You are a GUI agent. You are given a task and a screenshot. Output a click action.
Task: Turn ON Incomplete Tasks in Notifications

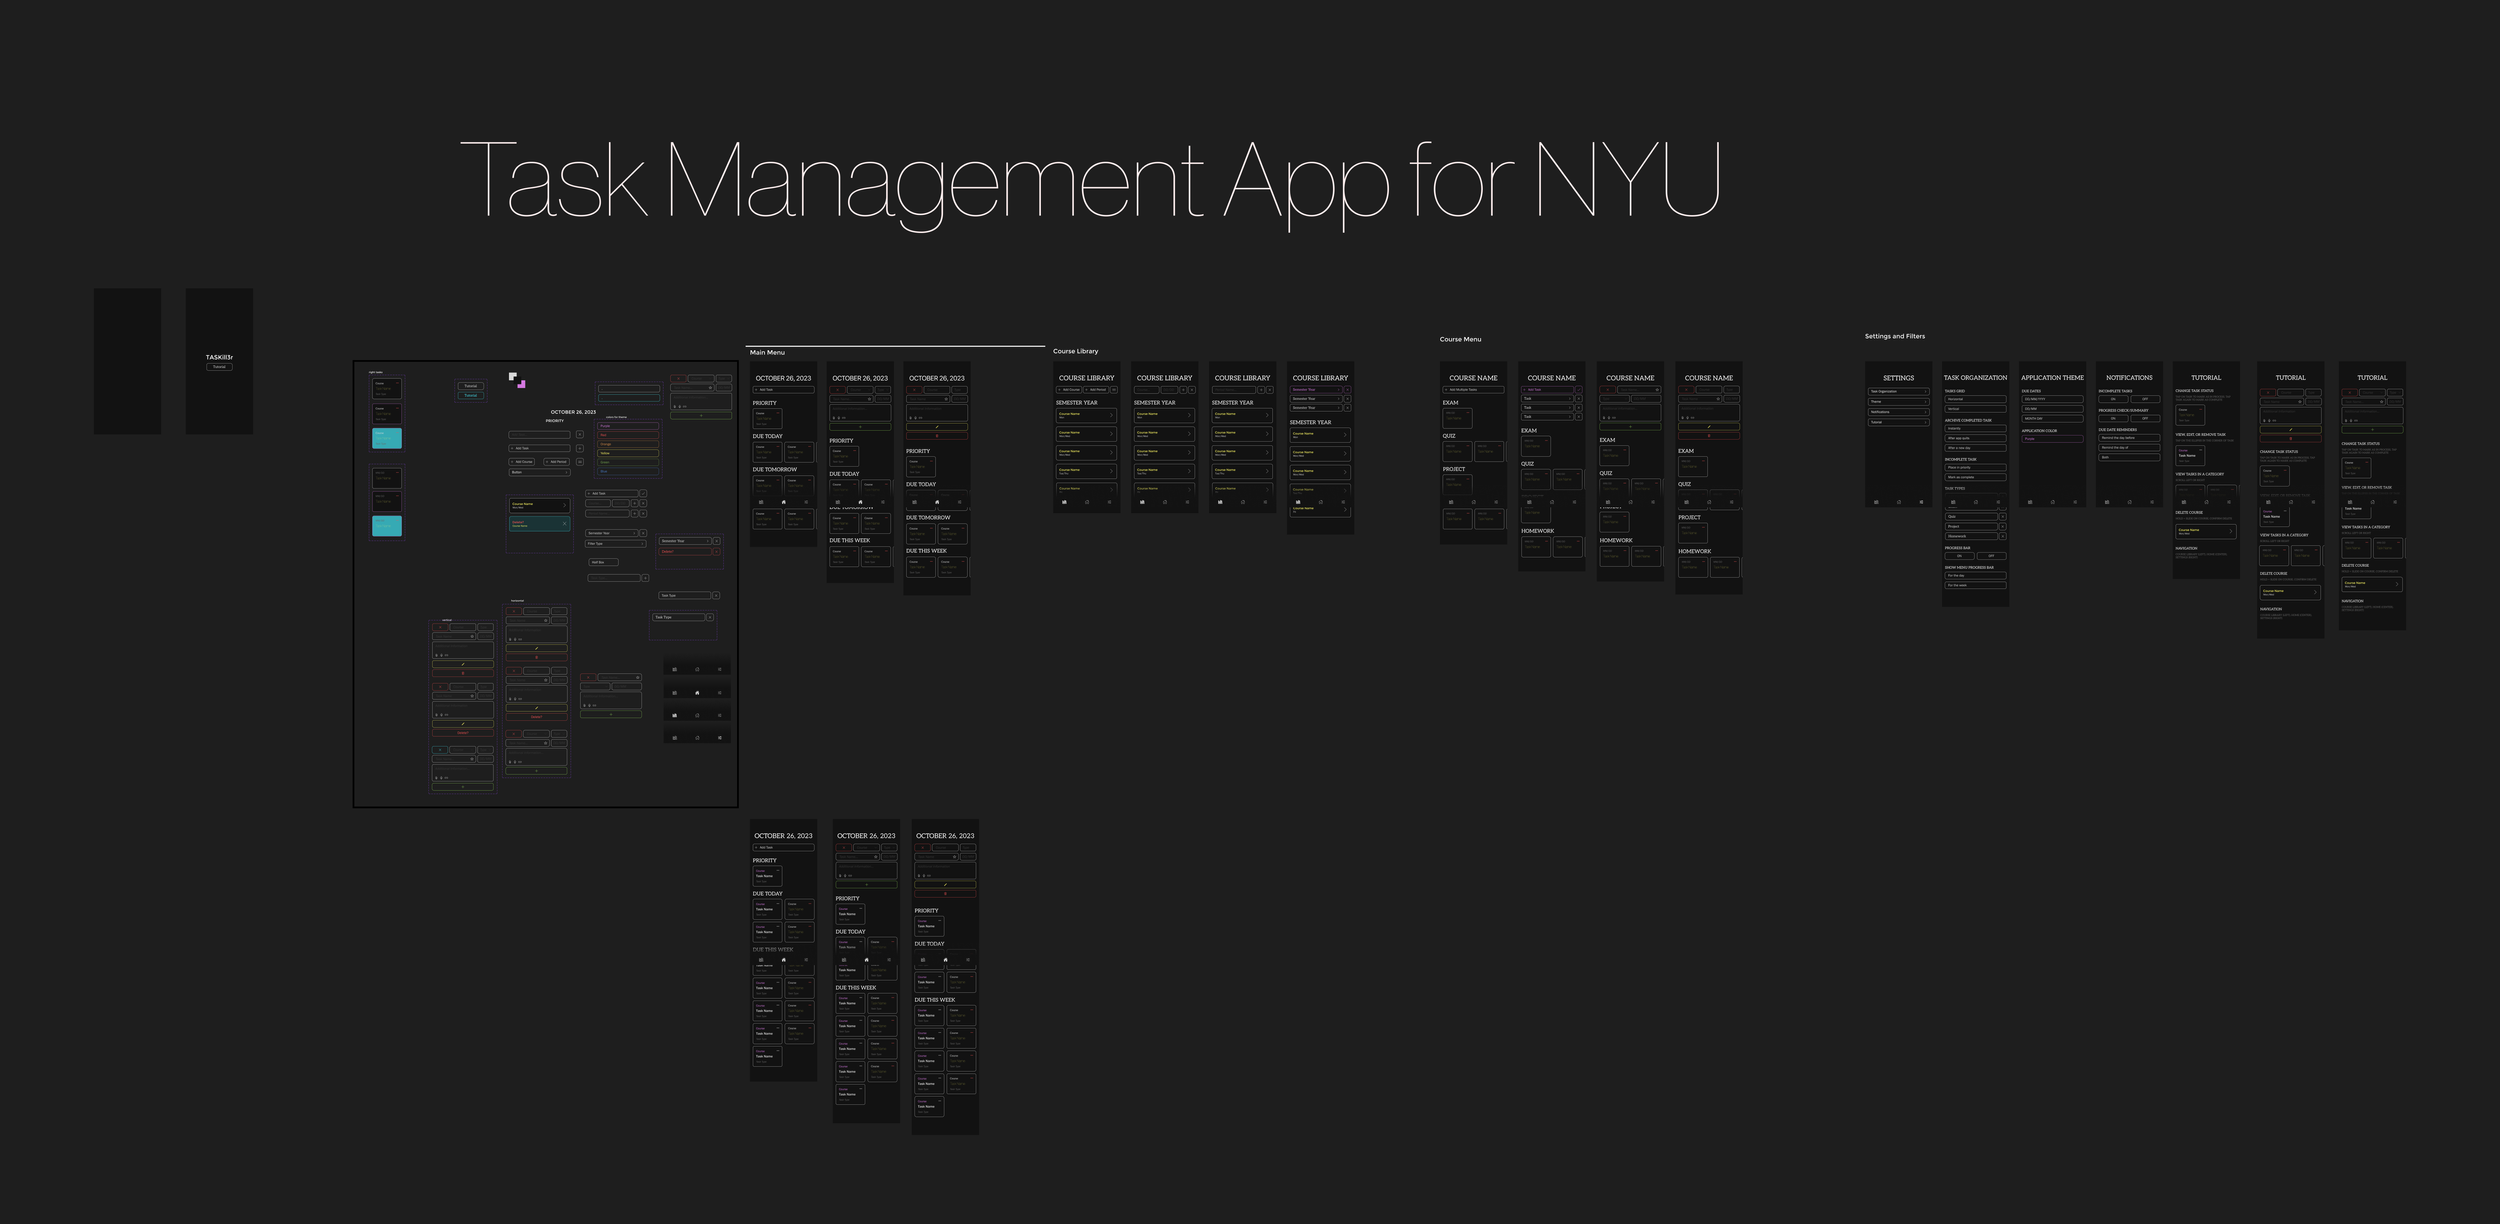click(2113, 399)
